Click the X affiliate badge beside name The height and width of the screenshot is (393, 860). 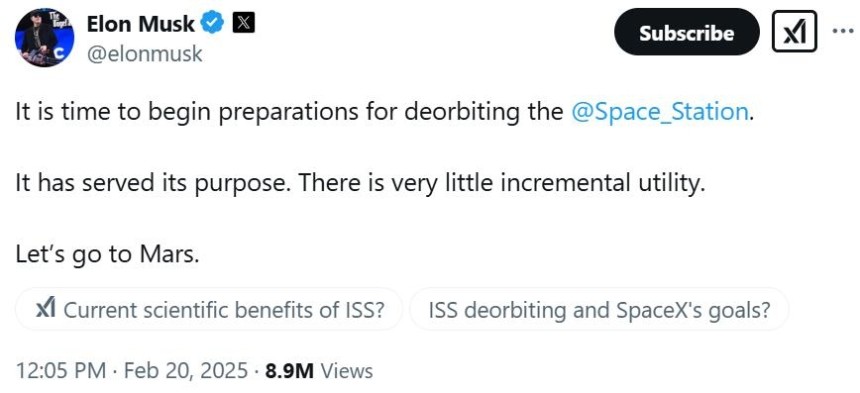pos(244,23)
